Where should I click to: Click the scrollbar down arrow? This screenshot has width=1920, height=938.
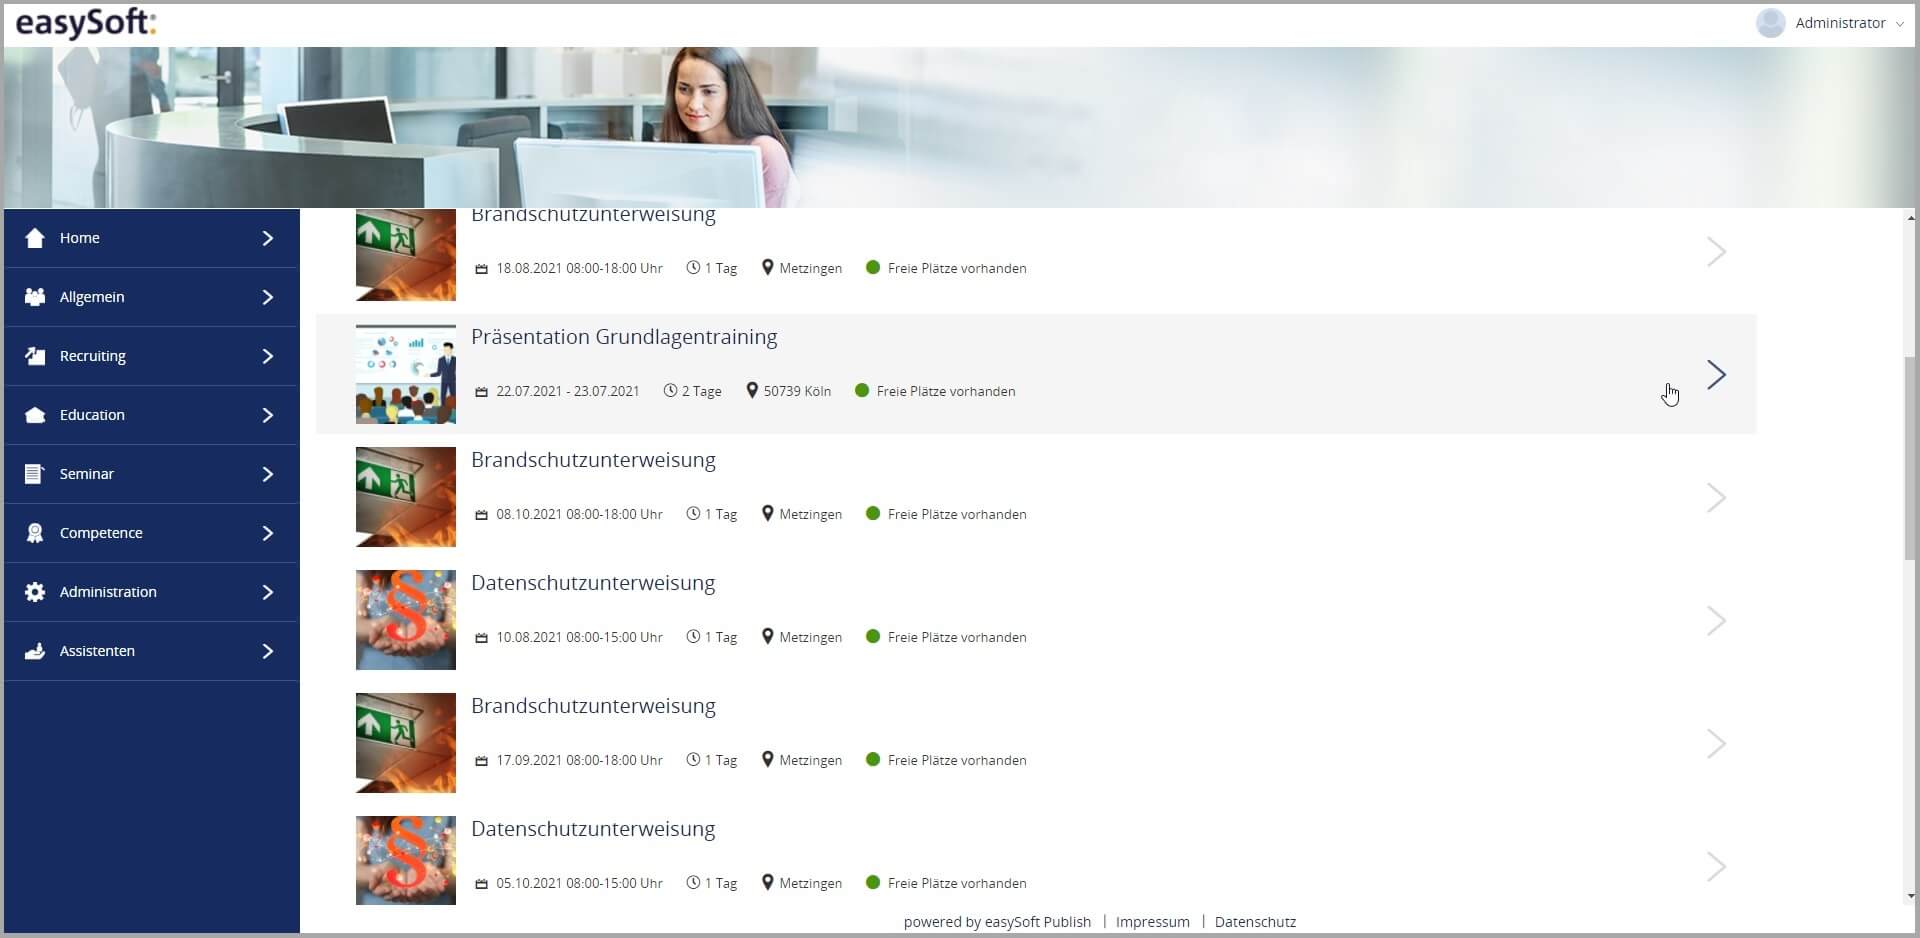[1910, 897]
